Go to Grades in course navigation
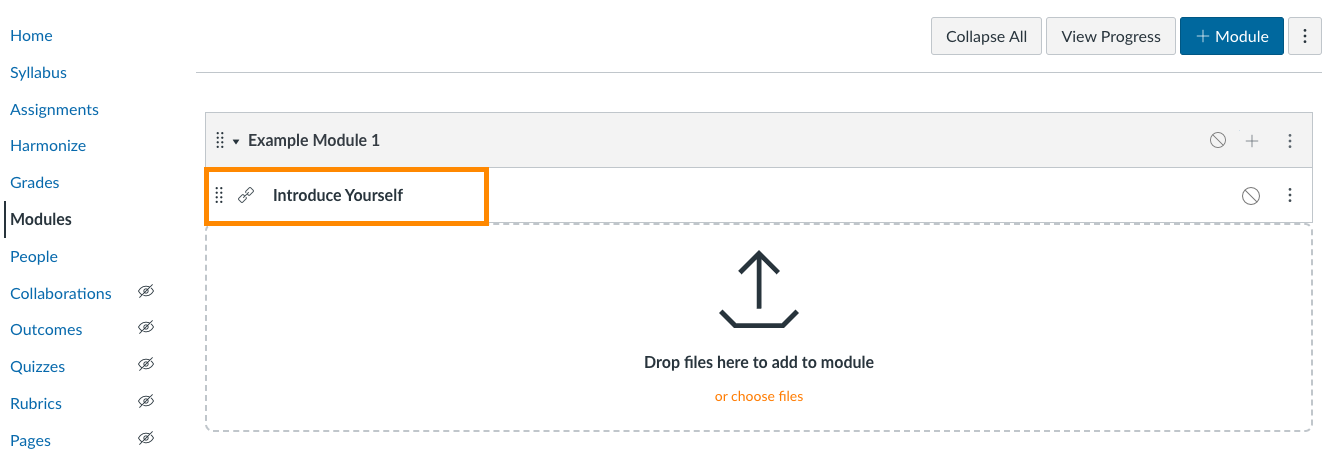Viewport: 1341px width, 463px height. pos(35,182)
